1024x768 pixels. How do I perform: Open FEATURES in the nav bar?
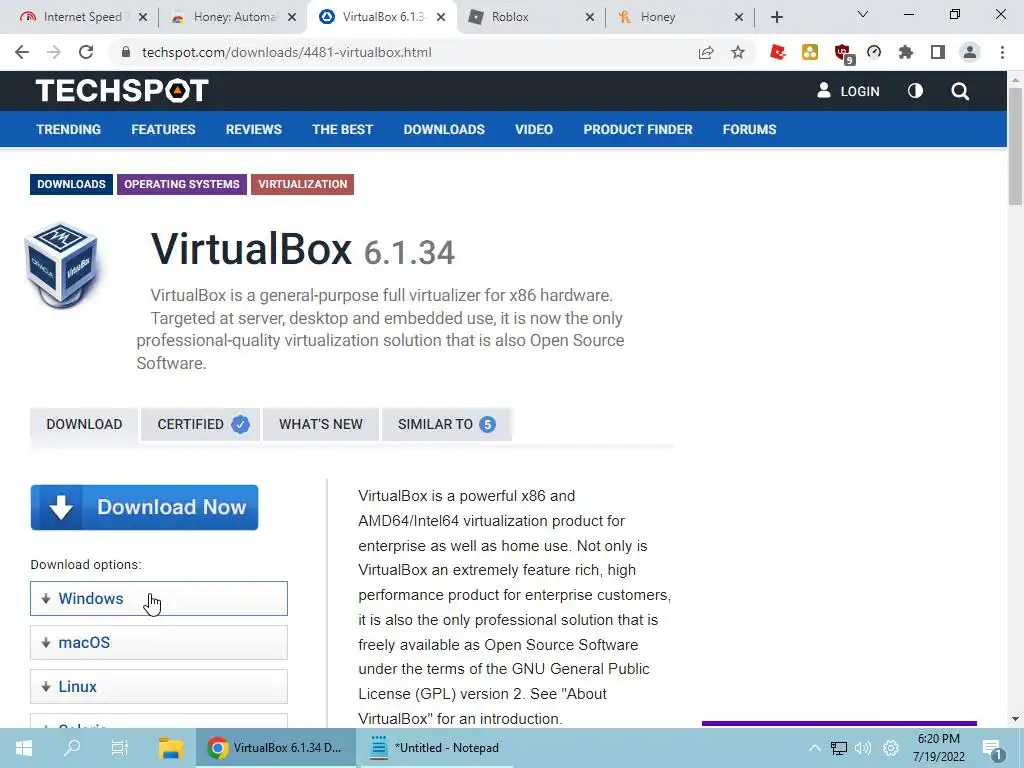point(163,129)
